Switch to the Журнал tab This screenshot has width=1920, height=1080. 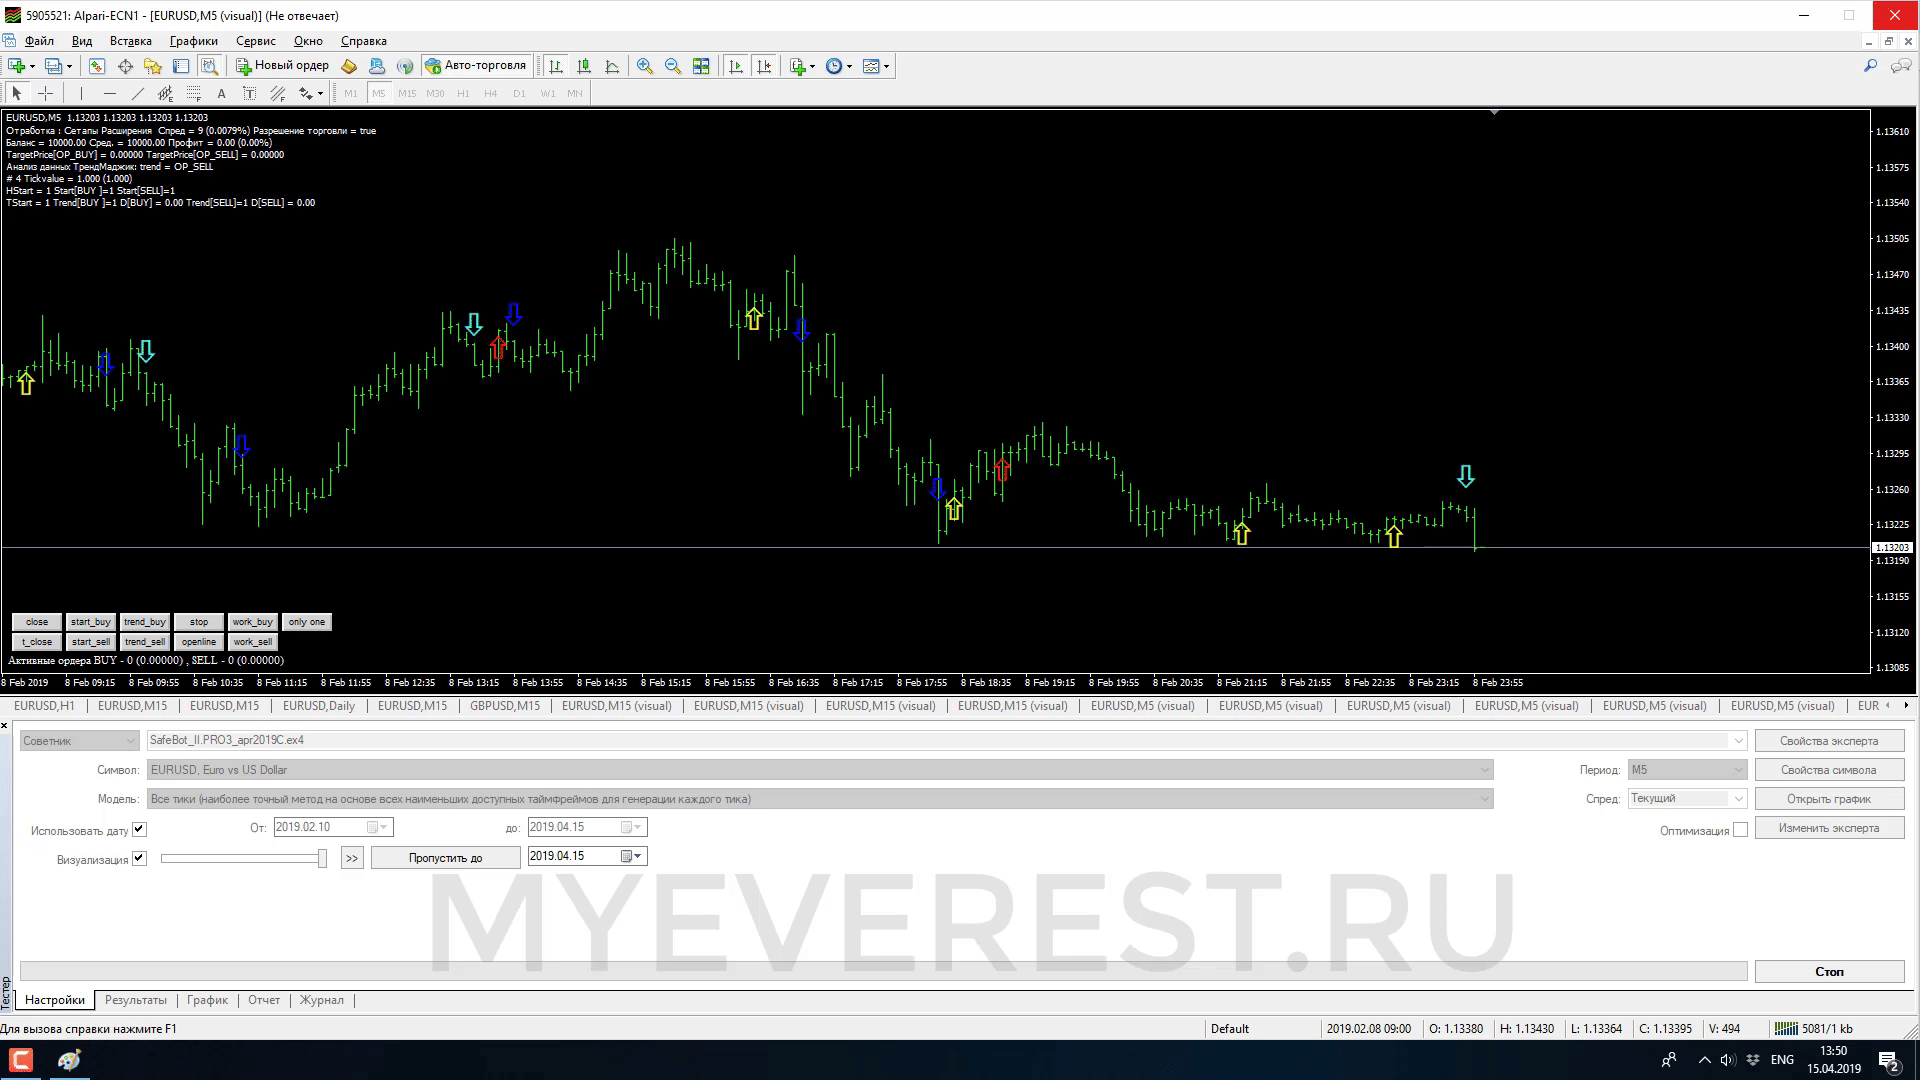click(322, 1000)
